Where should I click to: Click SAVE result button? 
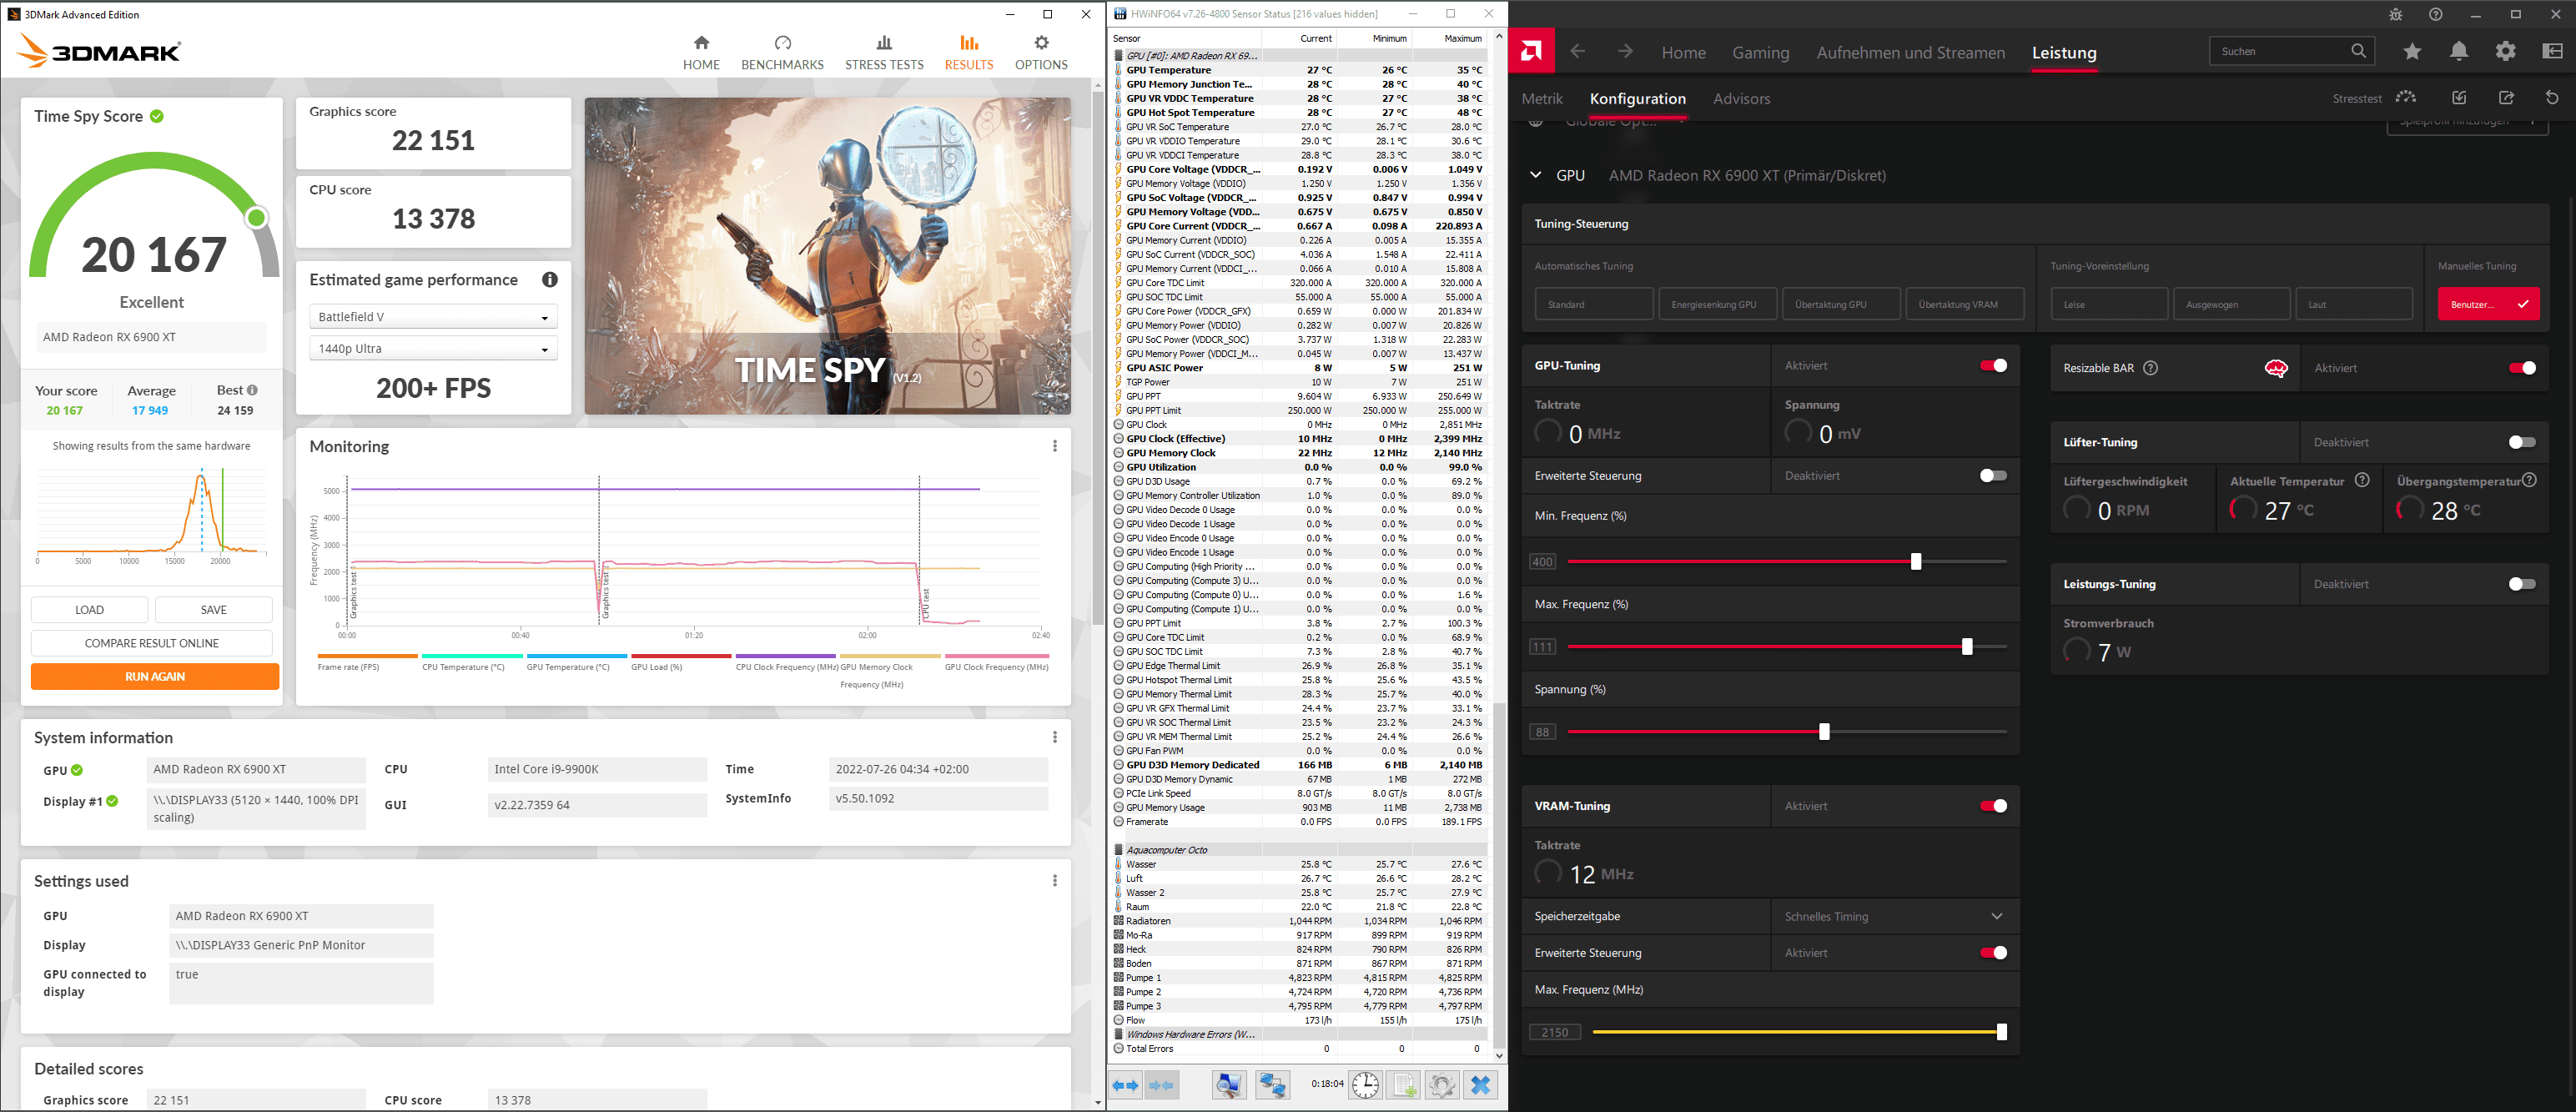click(x=214, y=610)
